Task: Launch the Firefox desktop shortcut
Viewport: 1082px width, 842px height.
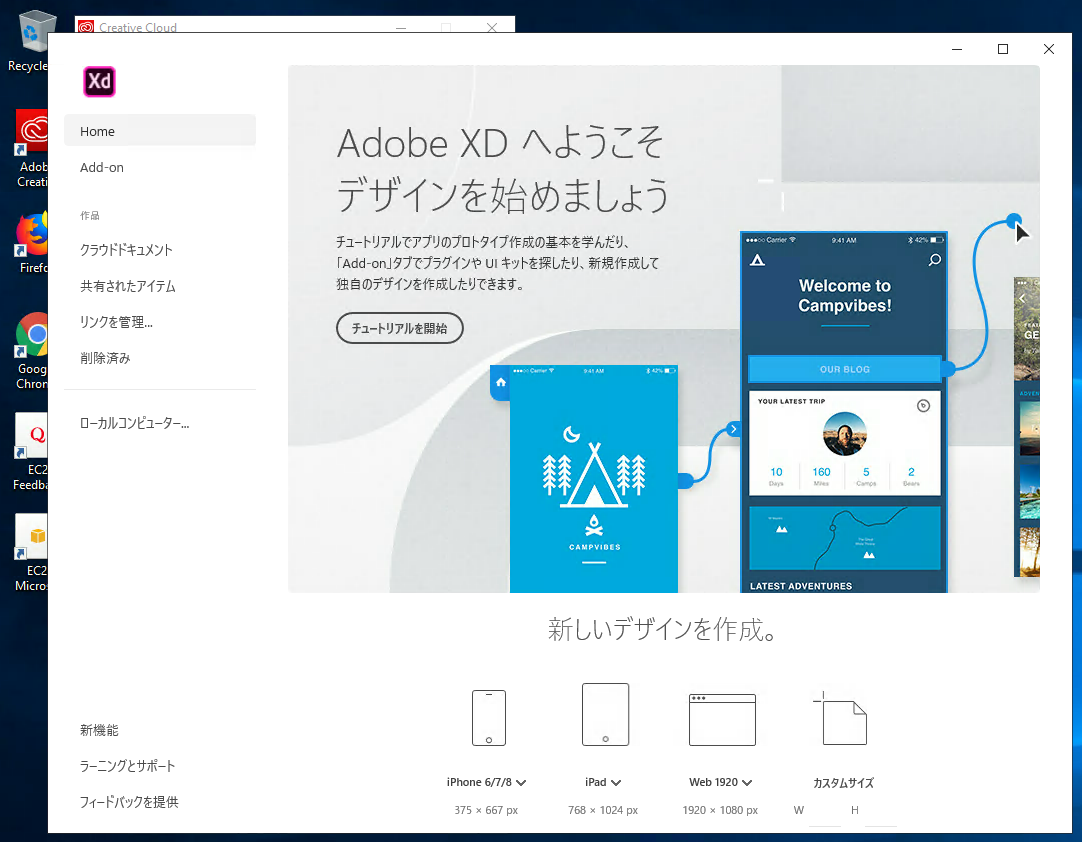Action: pos(32,243)
